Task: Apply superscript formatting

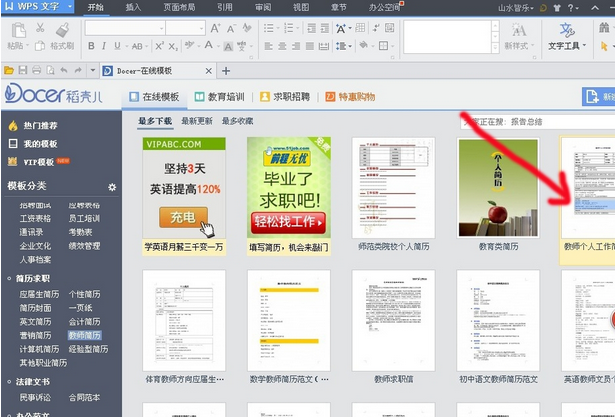Action: click(159, 46)
